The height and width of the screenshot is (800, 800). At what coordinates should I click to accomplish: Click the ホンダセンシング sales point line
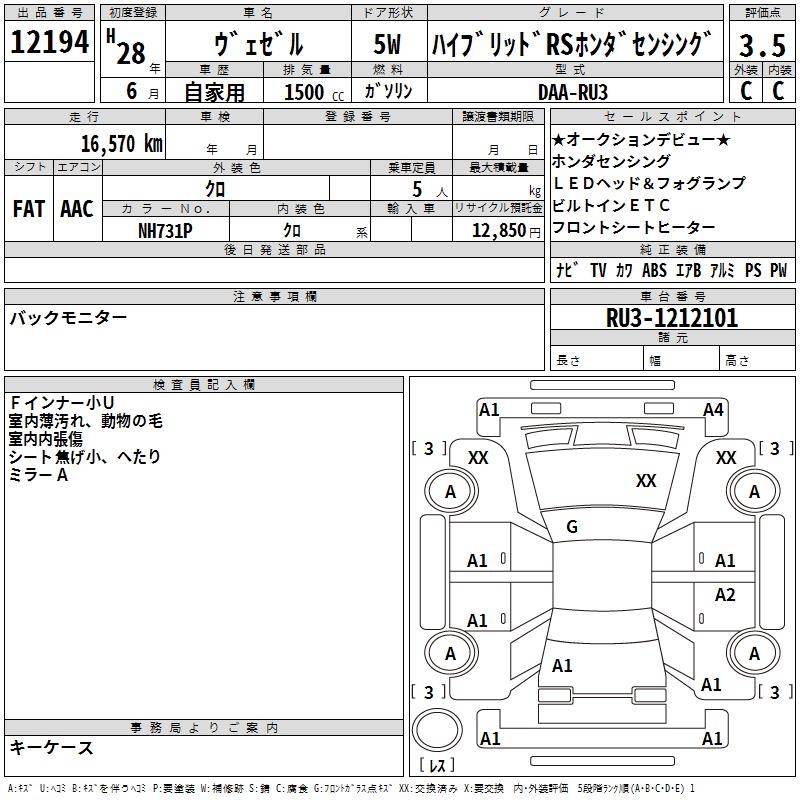point(611,161)
